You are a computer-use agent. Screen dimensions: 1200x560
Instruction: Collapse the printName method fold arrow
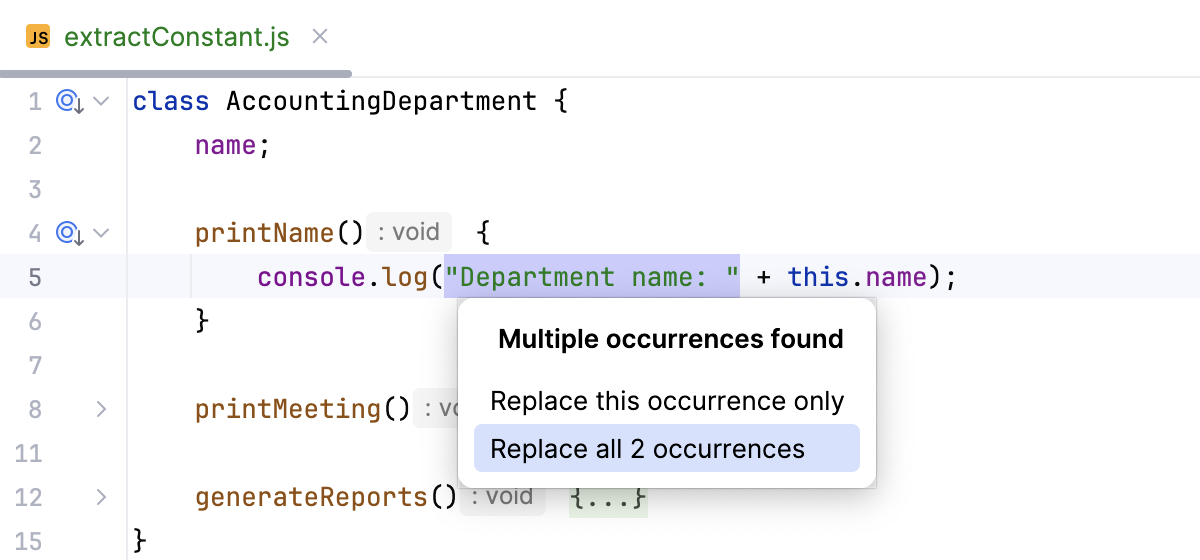point(100,233)
